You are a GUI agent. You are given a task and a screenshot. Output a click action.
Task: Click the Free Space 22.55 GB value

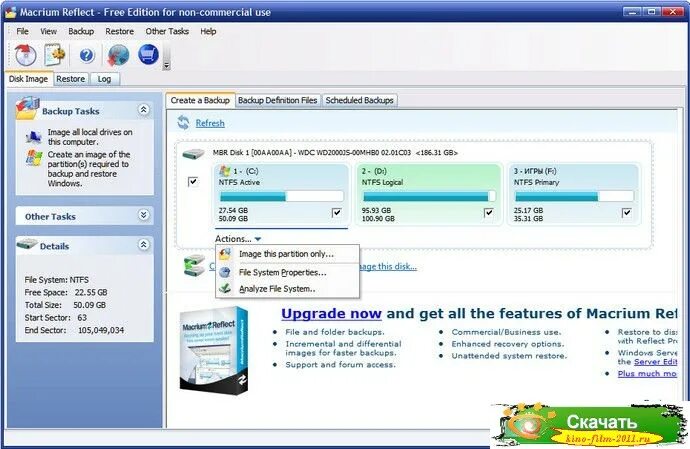pos(91,292)
